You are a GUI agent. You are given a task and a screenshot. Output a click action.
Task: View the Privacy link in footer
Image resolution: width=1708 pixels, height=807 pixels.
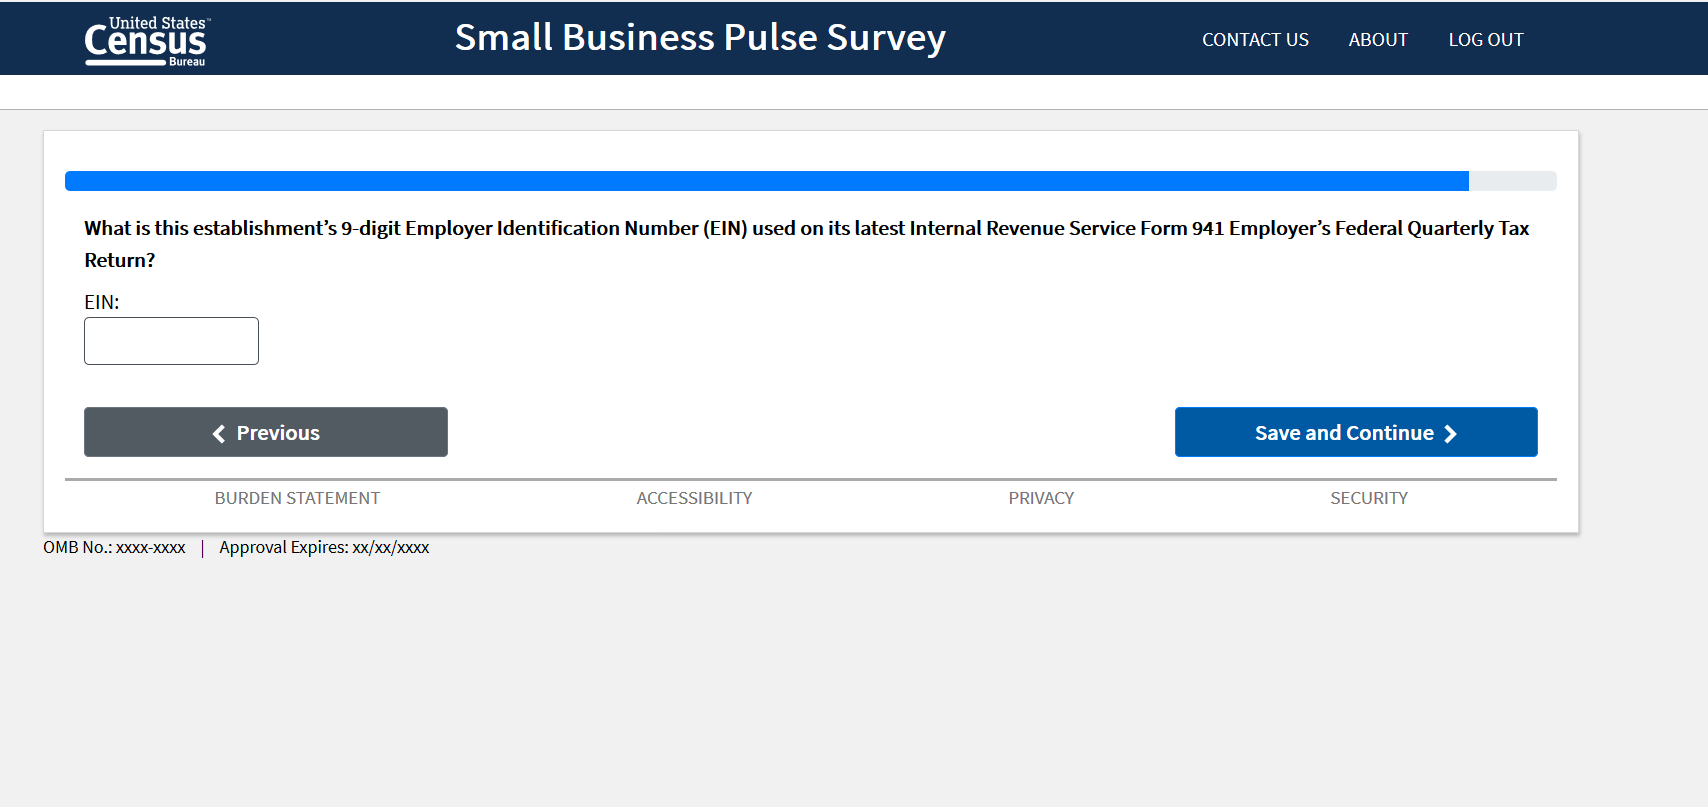tap(1041, 498)
